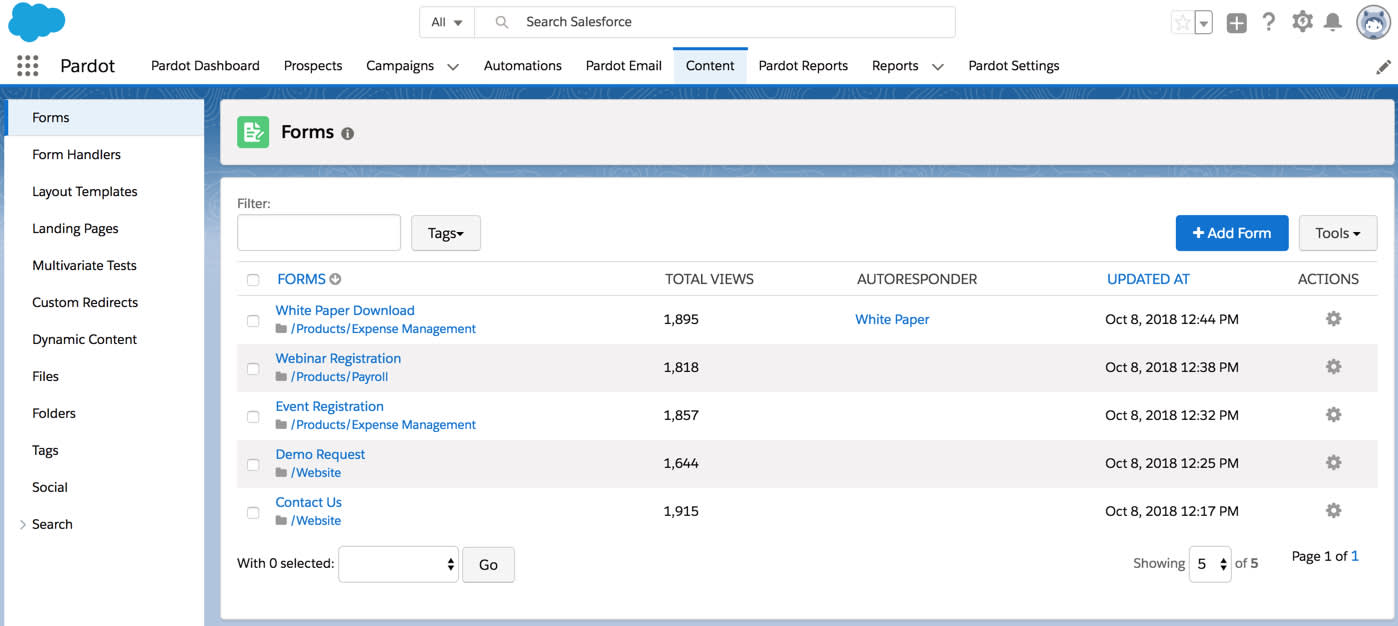The image size is (1398, 626).
Task: Click the search magnifier icon
Action: (502, 22)
